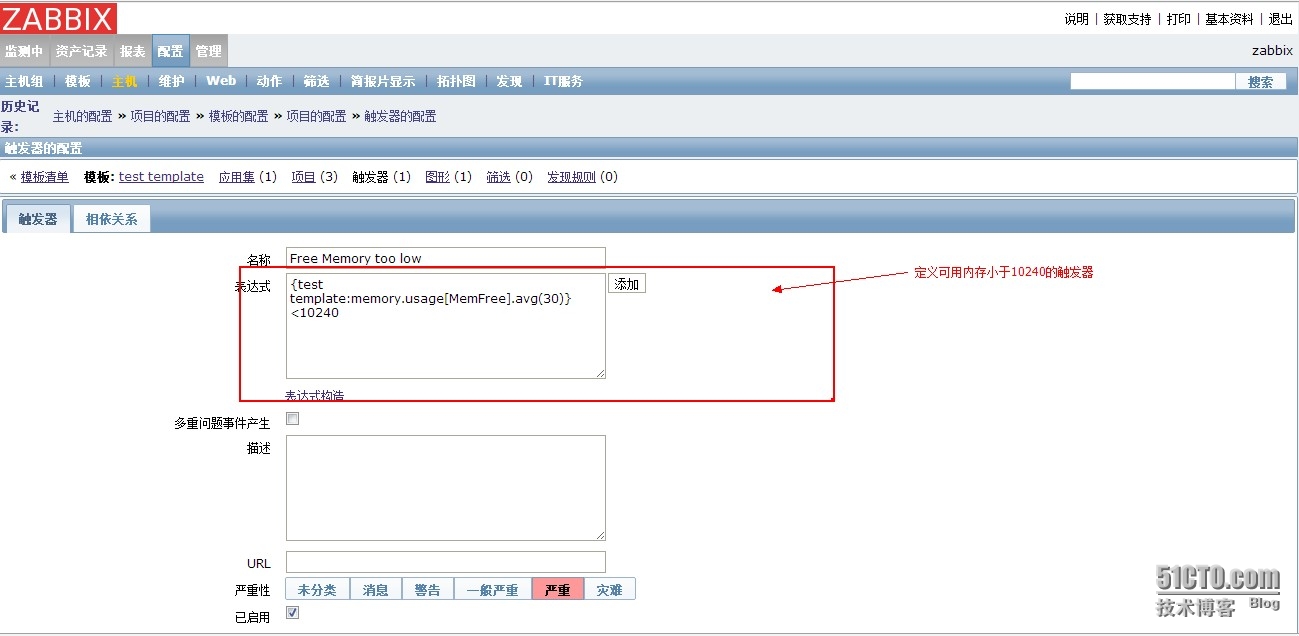Open the 说明 help link
Image resolution: width=1299 pixels, height=636 pixels.
(x=1076, y=19)
